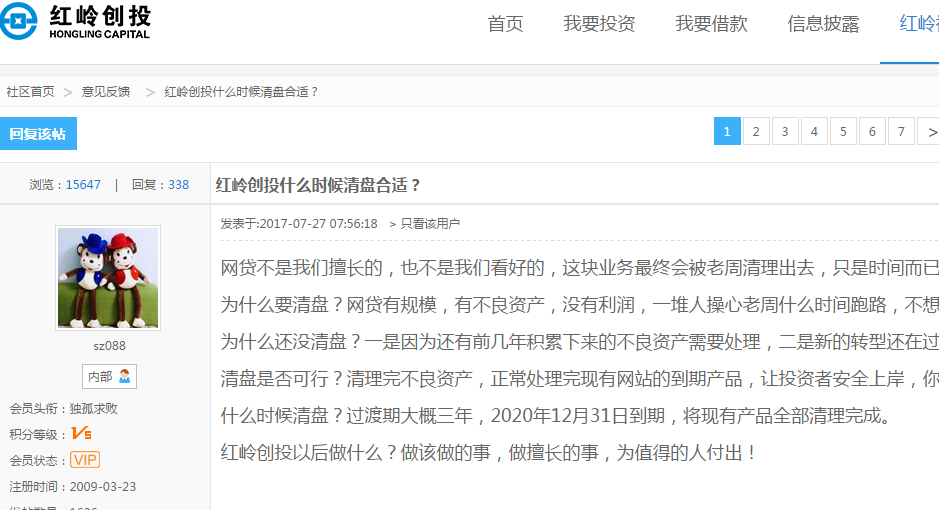Select current page 1 in pagination

[x=727, y=132]
